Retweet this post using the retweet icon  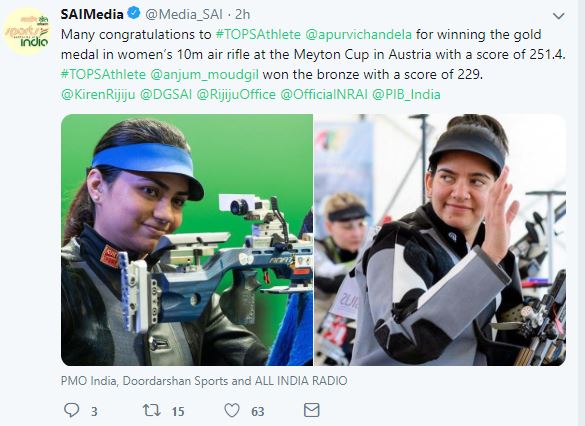click(152, 410)
